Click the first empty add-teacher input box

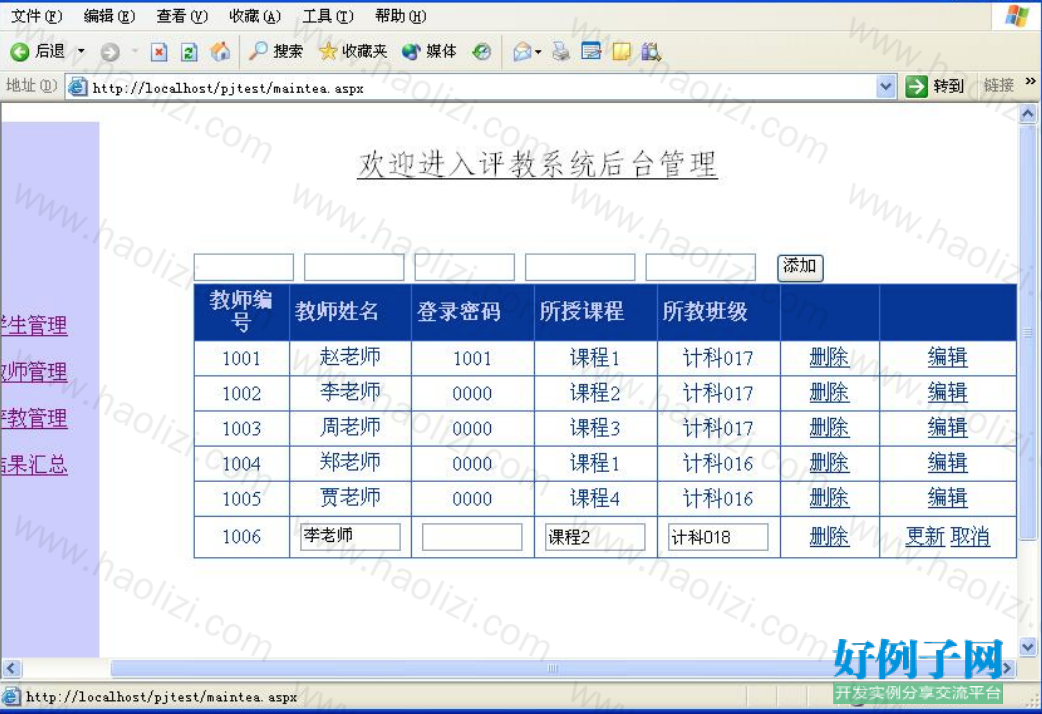243,267
